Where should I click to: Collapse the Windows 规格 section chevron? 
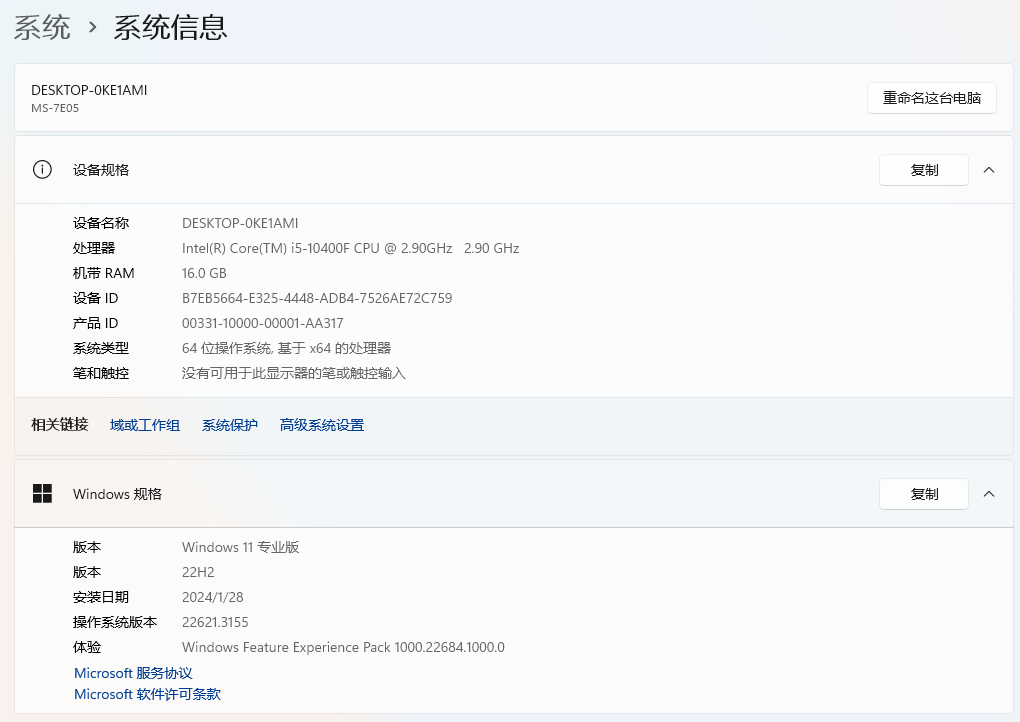click(x=989, y=494)
